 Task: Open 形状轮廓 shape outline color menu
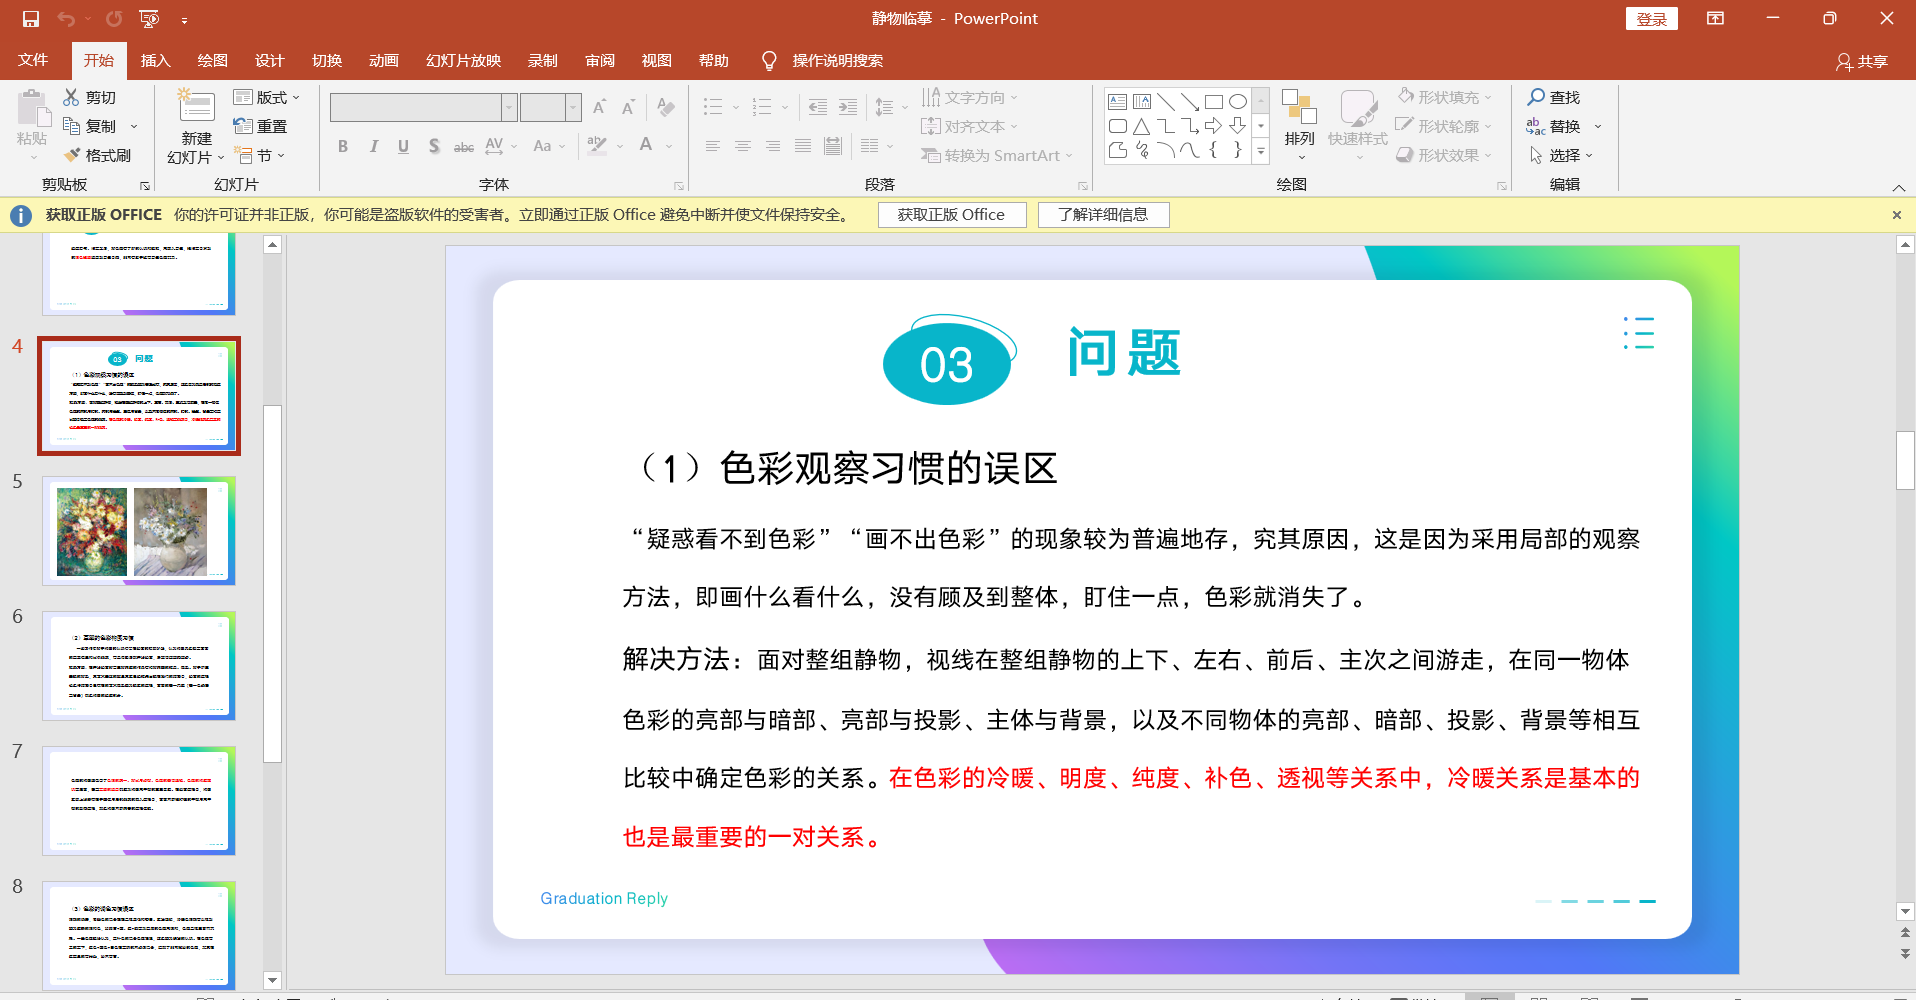[1445, 126]
